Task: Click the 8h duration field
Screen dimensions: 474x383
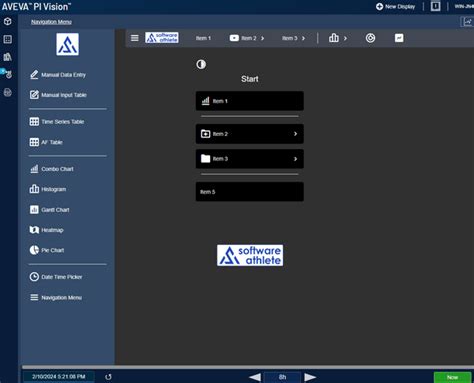Action: 282,377
